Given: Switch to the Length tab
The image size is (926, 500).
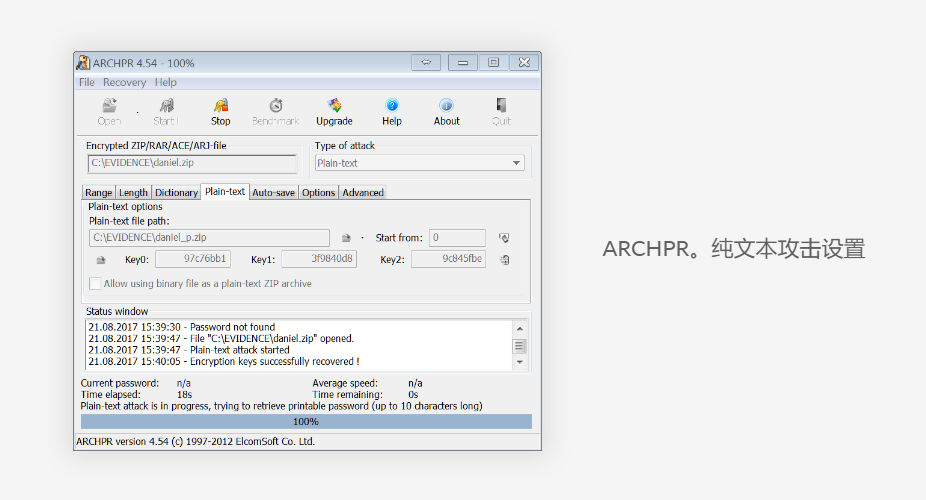Looking at the screenshot, I should [133, 192].
